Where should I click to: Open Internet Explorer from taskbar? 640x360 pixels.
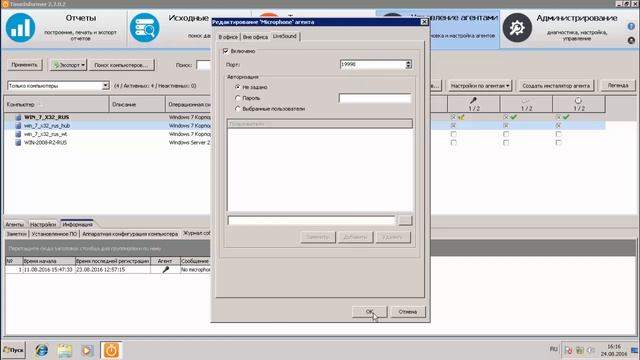coord(41,350)
